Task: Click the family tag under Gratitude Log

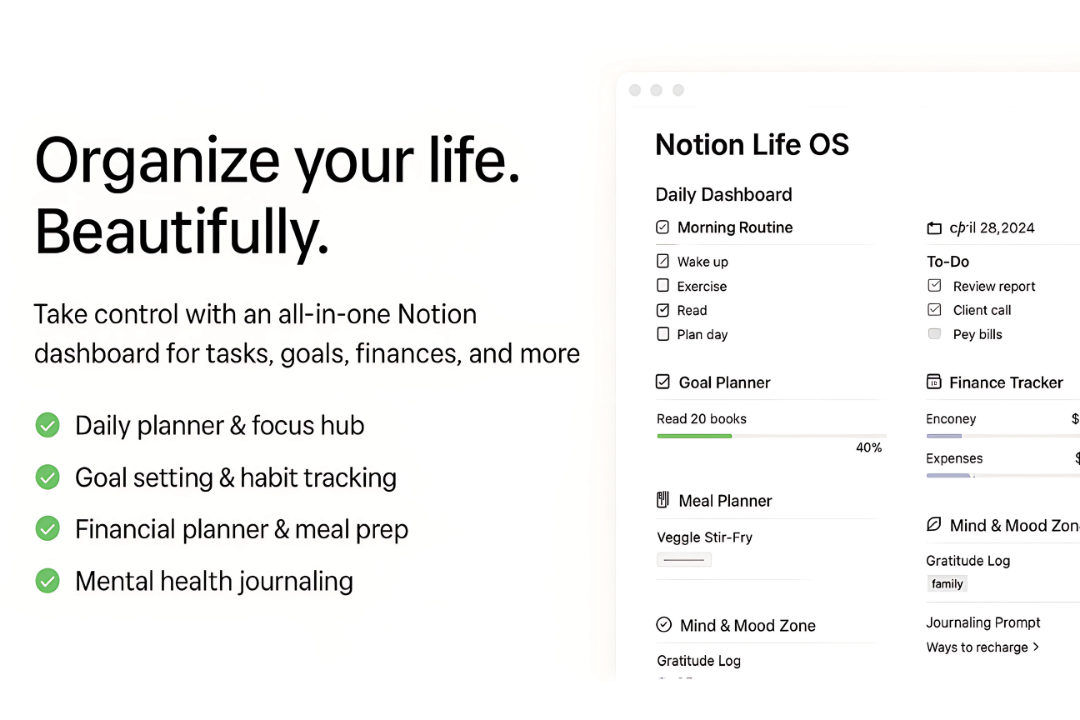Action: [947, 584]
